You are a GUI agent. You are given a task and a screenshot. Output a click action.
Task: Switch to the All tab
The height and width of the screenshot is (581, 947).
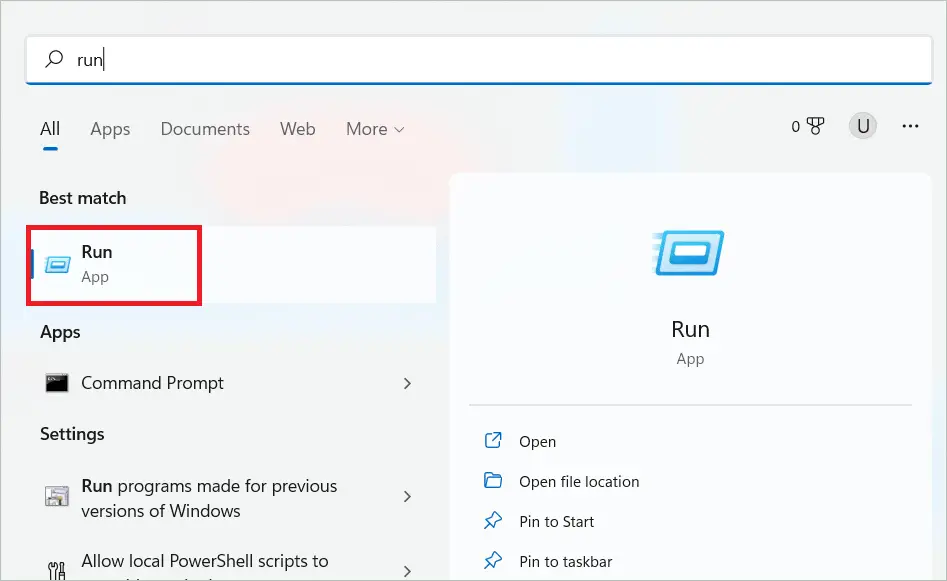(50, 129)
